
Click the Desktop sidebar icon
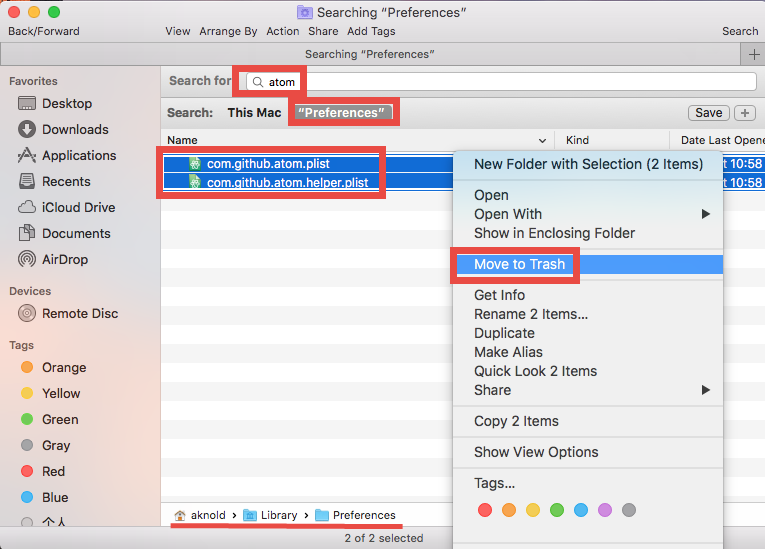[27, 103]
